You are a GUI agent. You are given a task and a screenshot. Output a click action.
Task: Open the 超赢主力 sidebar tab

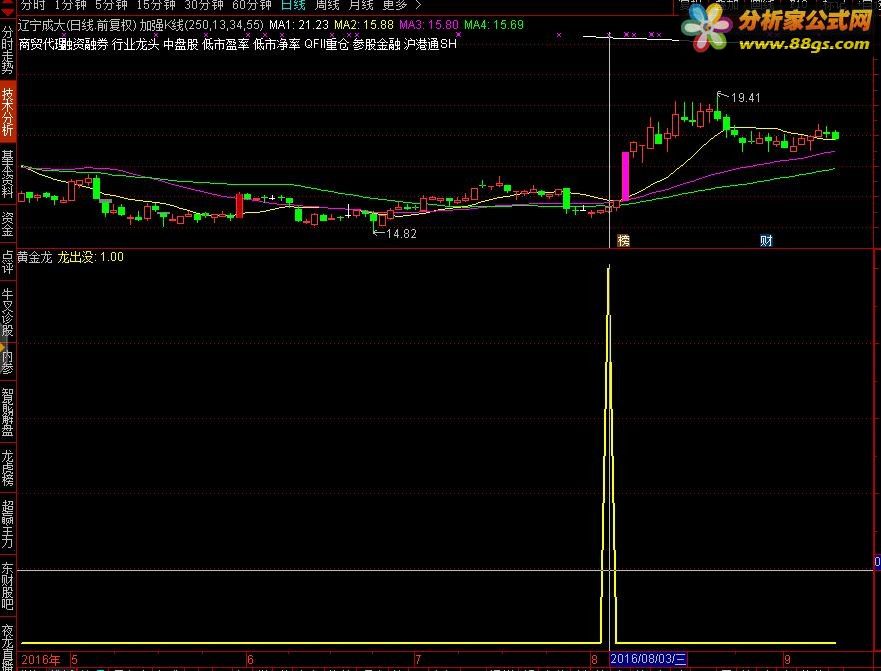coord(7,524)
